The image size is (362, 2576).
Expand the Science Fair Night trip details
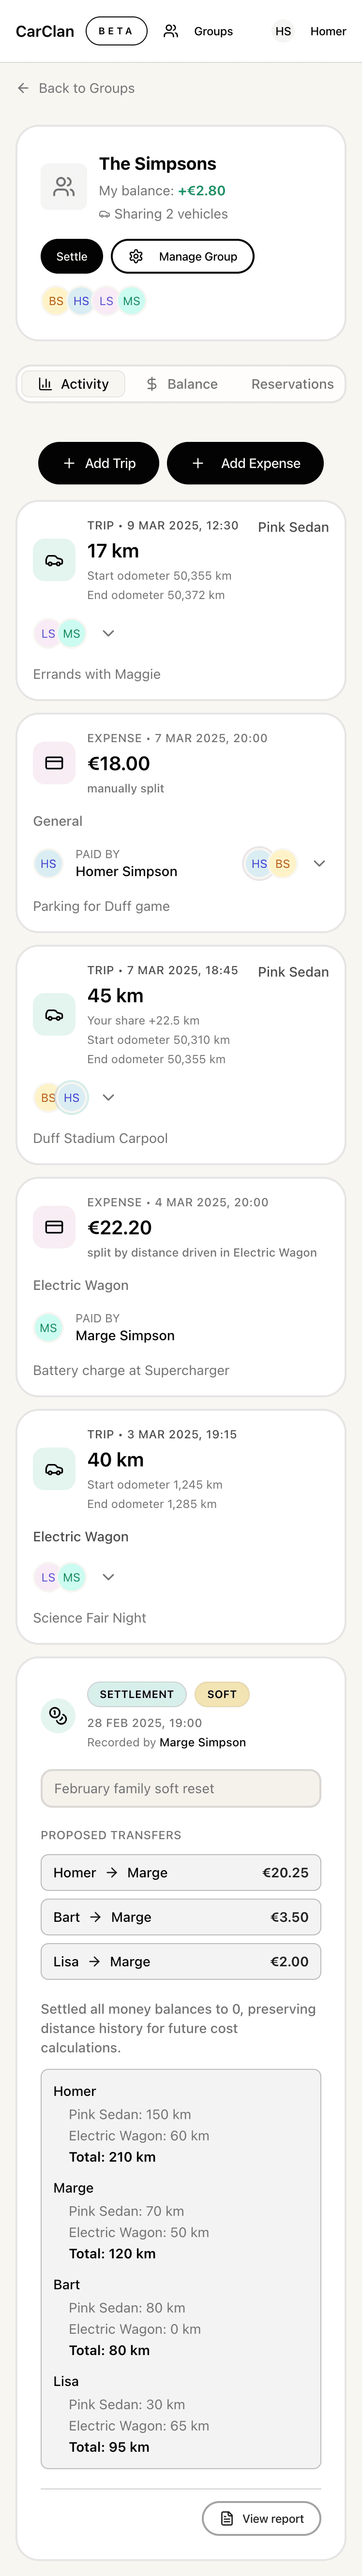[x=109, y=1577]
